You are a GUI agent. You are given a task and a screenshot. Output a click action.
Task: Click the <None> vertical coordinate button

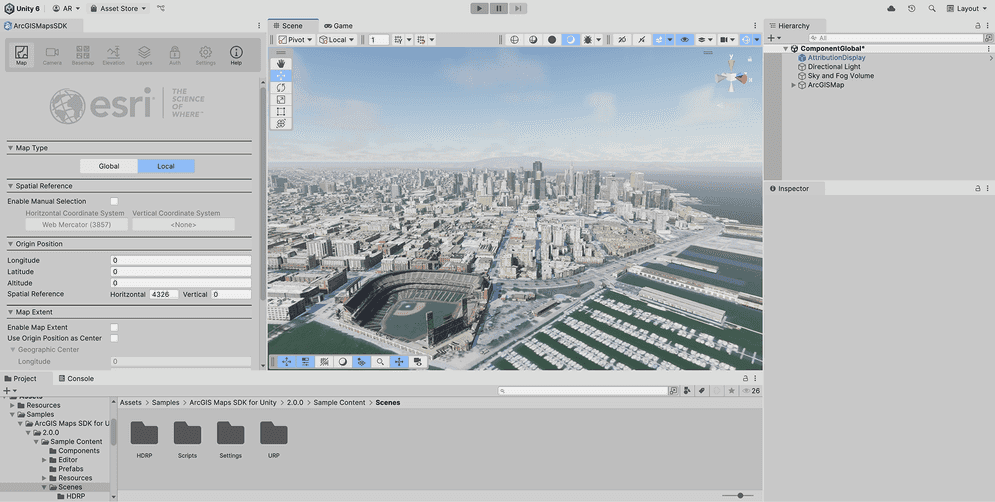(x=183, y=225)
